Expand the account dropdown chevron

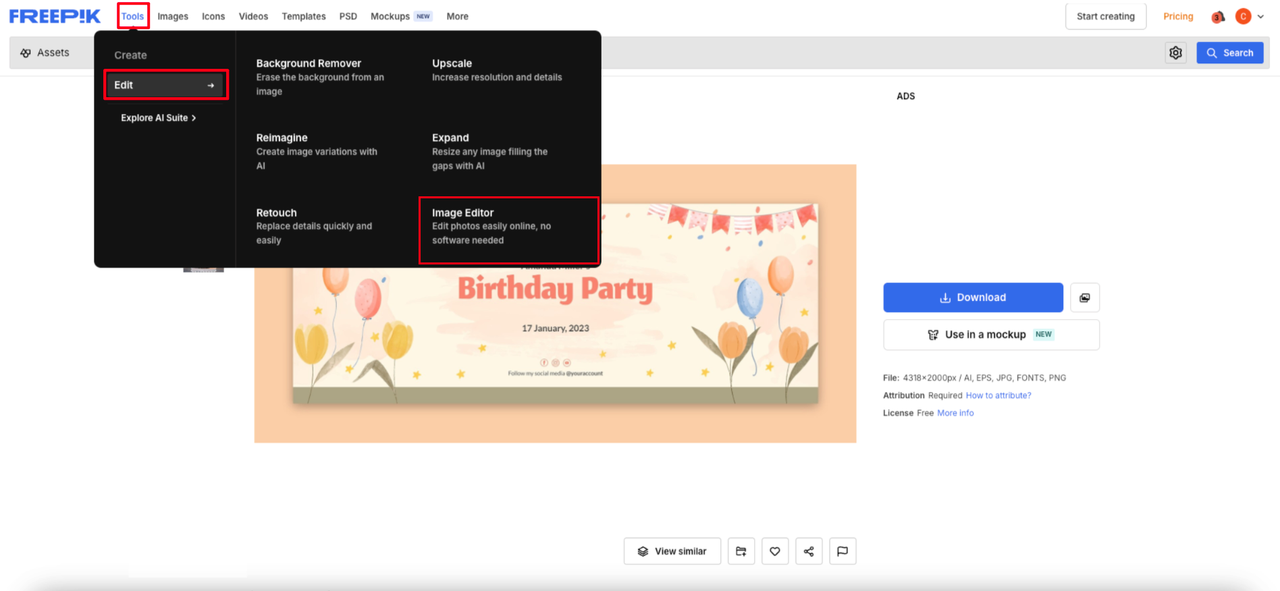pyautogui.click(x=1260, y=16)
